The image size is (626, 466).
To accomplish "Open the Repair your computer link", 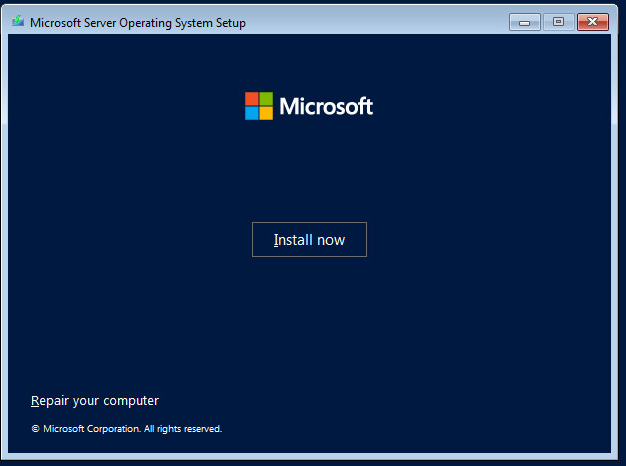I will pyautogui.click(x=95, y=401).
